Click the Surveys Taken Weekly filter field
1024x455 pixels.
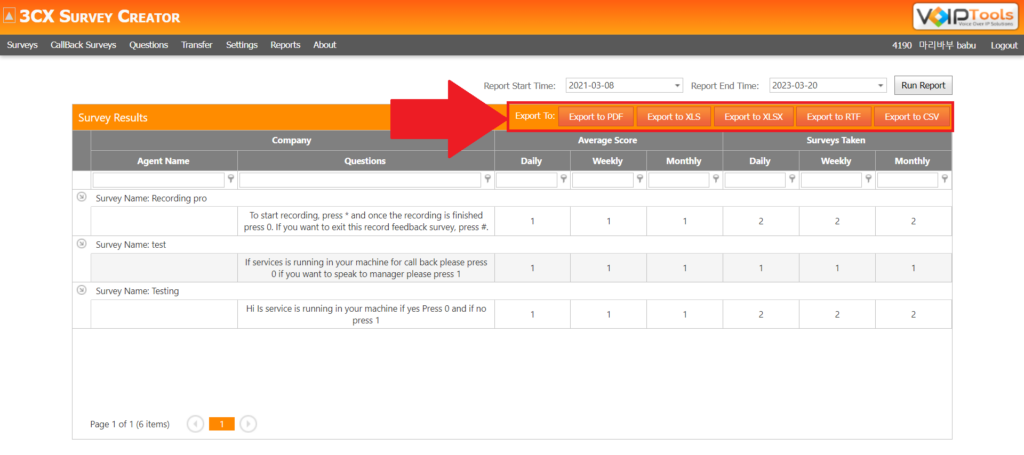tap(831, 180)
